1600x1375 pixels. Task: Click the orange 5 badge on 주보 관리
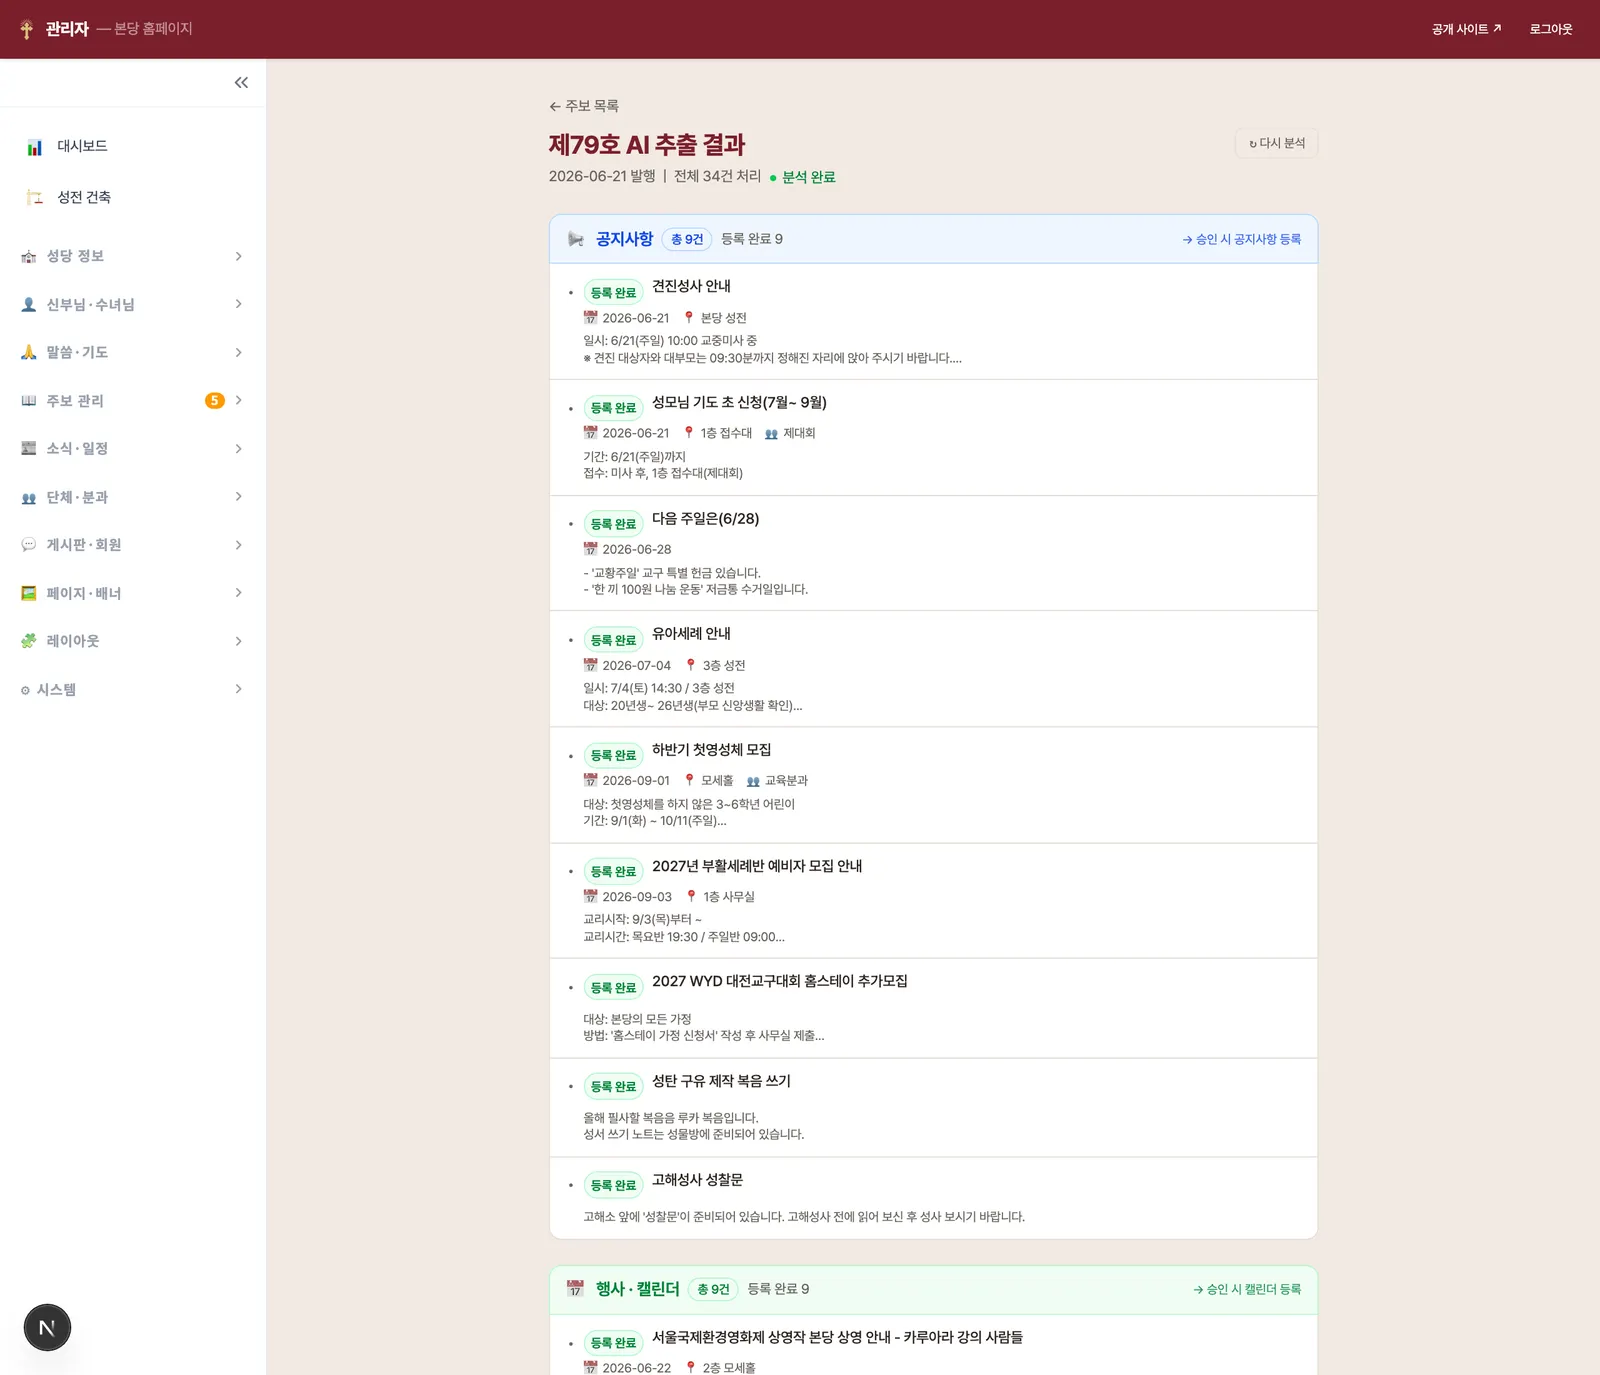215,401
